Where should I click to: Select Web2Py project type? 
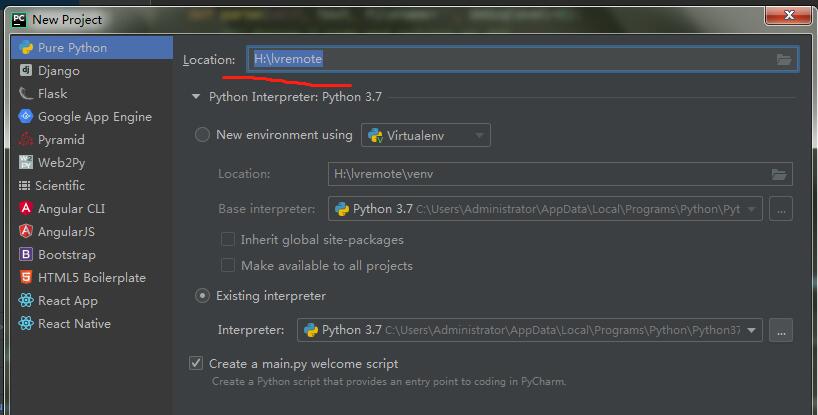coord(92,162)
